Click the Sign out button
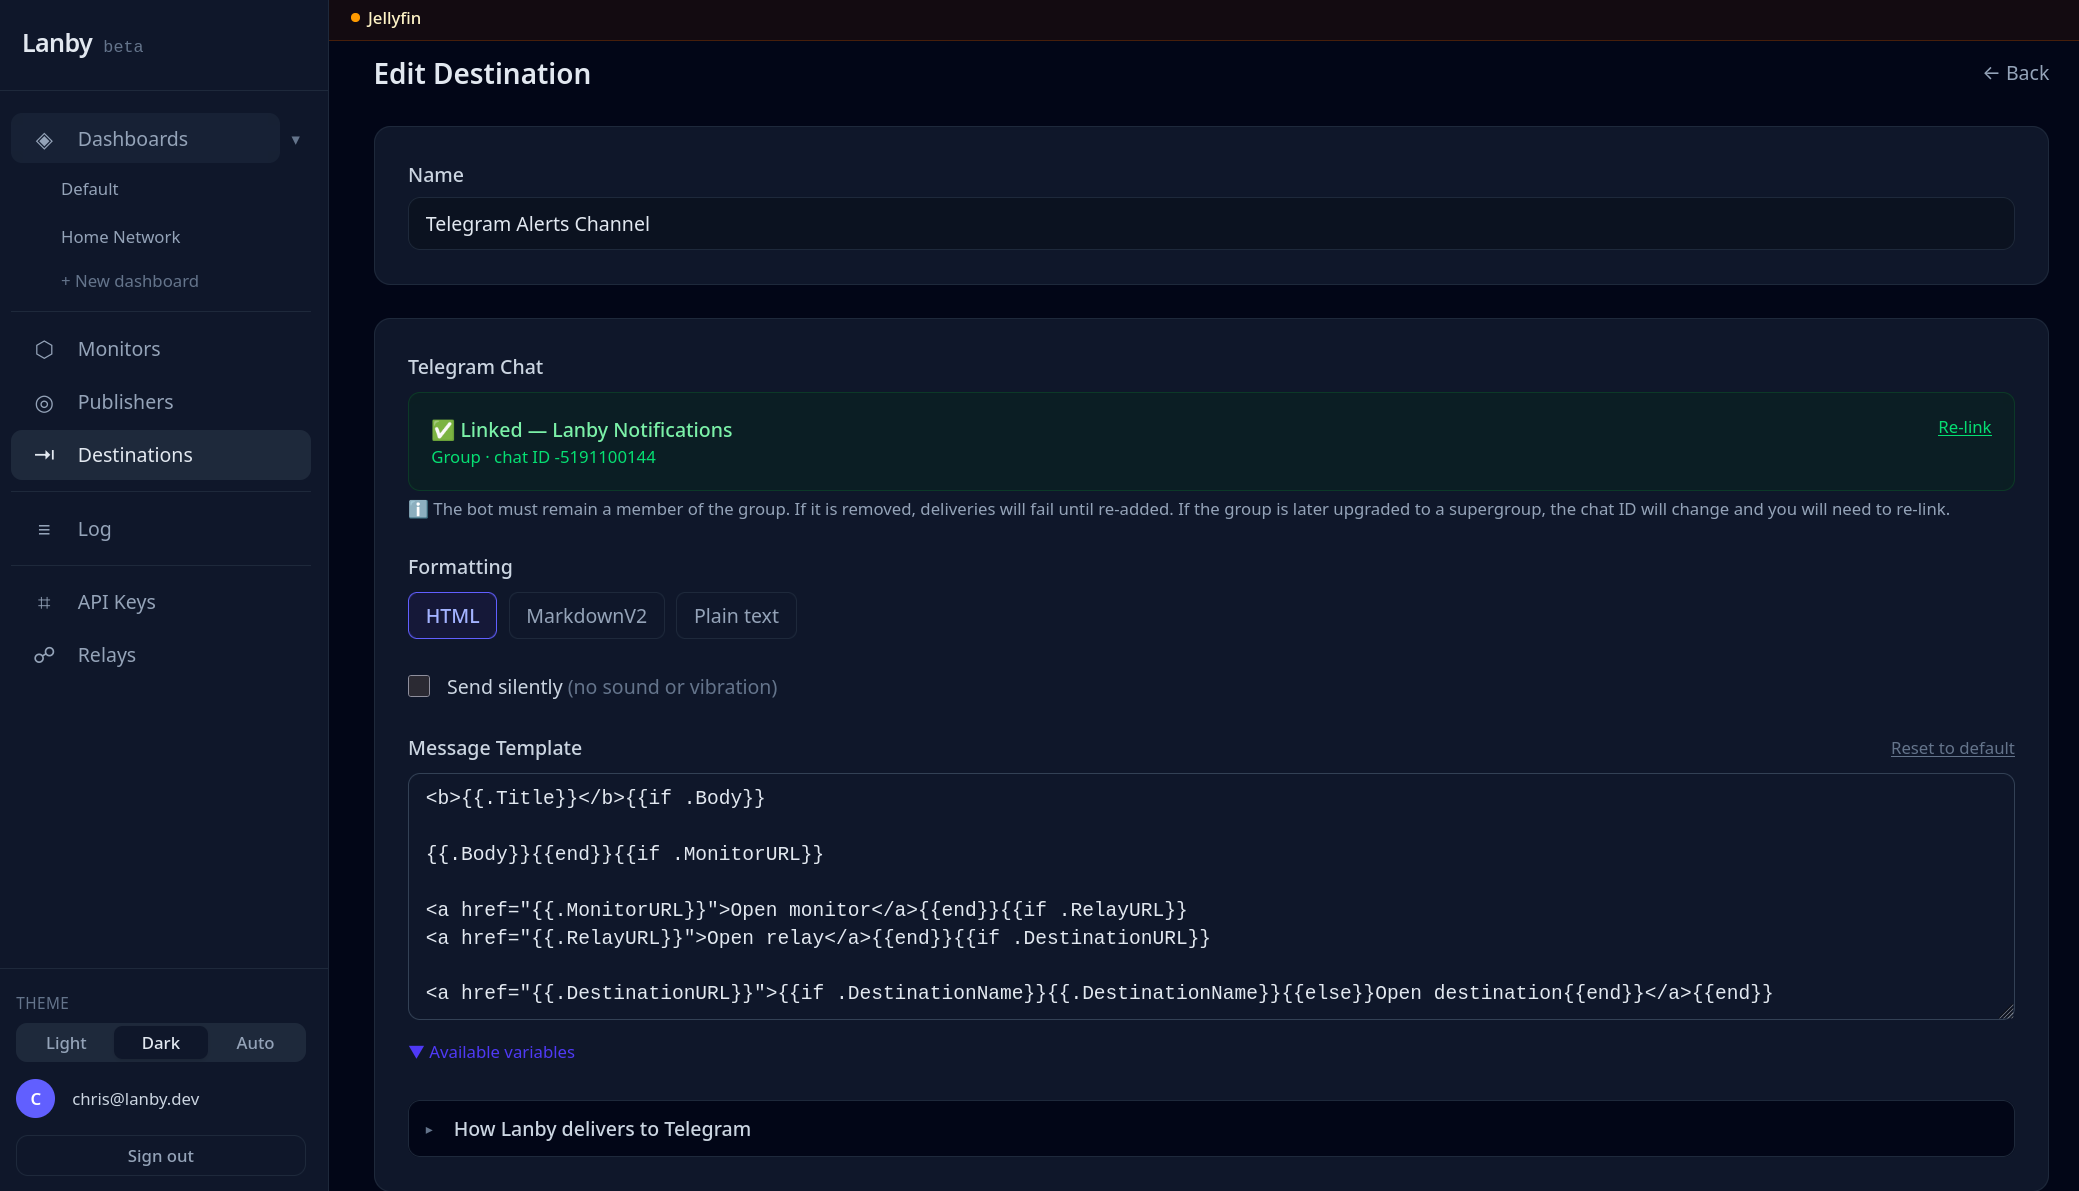The image size is (2079, 1191). (161, 1155)
